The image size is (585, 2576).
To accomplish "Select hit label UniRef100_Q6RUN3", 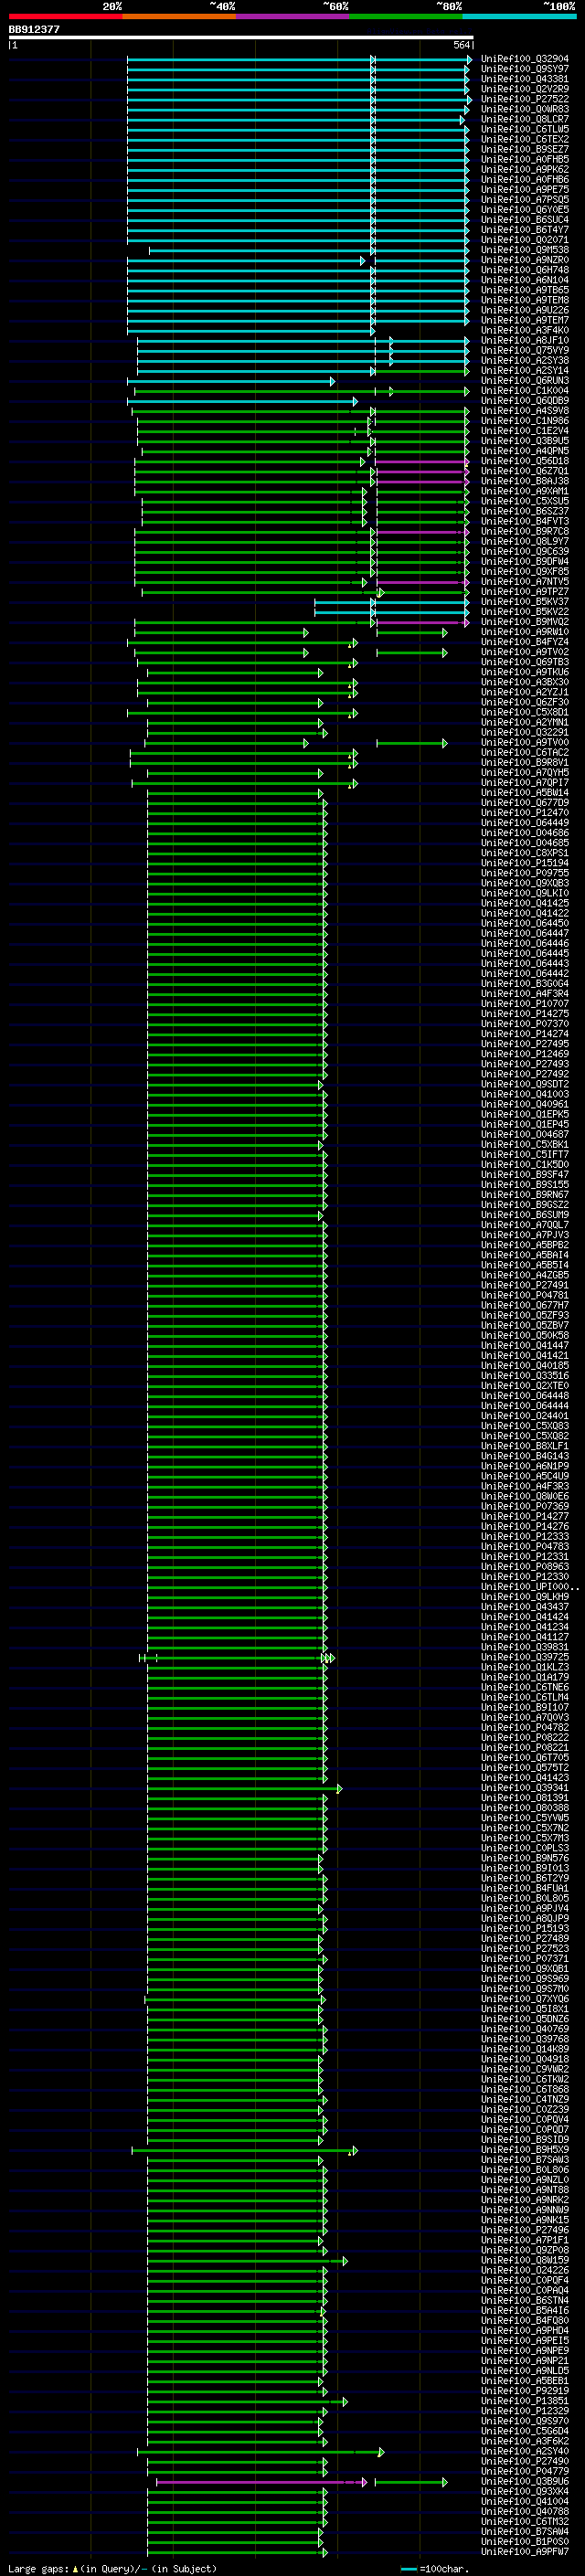I will pos(525,381).
